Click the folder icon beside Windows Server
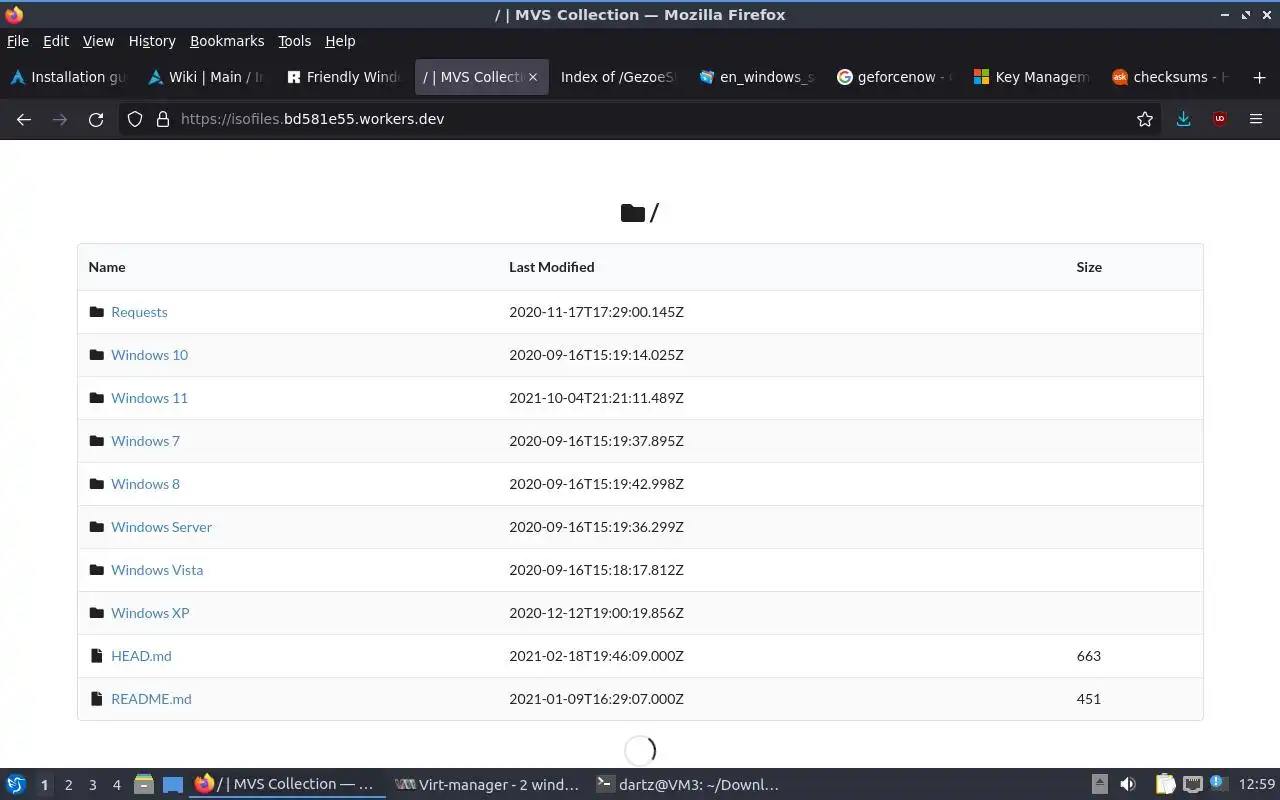1280x800 pixels. tap(97, 527)
